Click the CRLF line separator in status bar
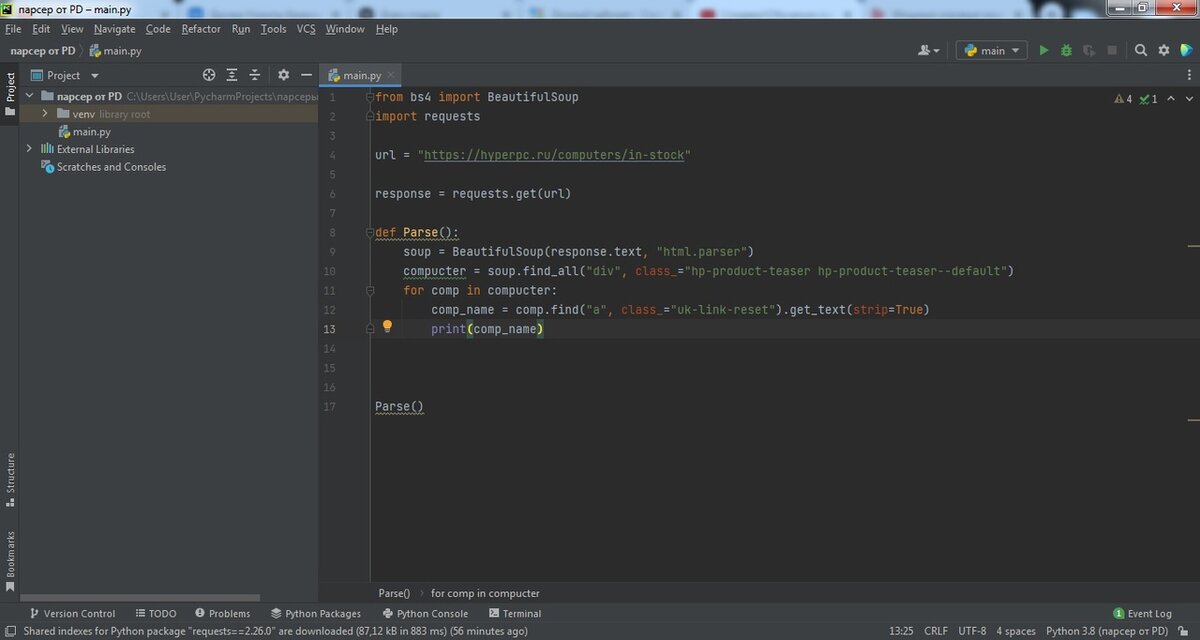 tap(936, 631)
